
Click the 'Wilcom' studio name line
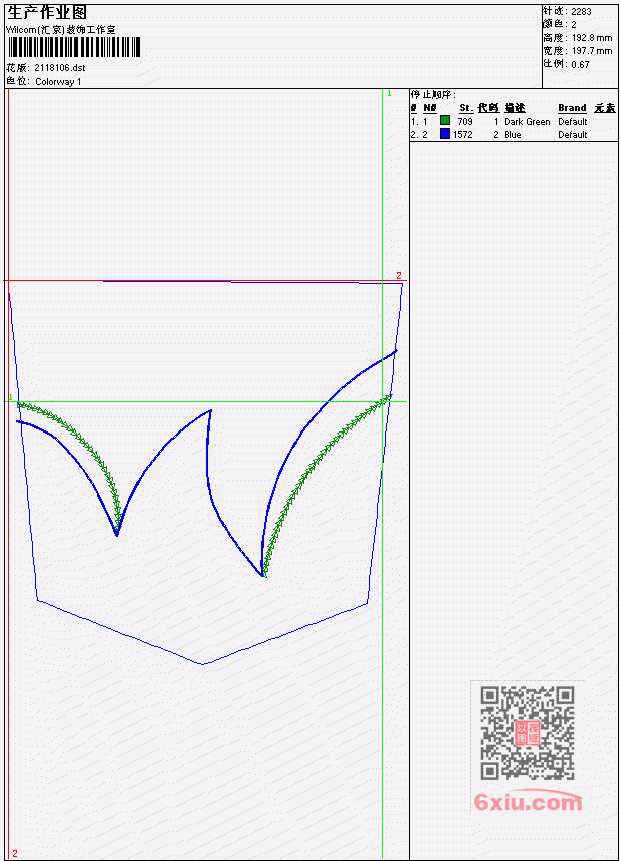(60, 30)
